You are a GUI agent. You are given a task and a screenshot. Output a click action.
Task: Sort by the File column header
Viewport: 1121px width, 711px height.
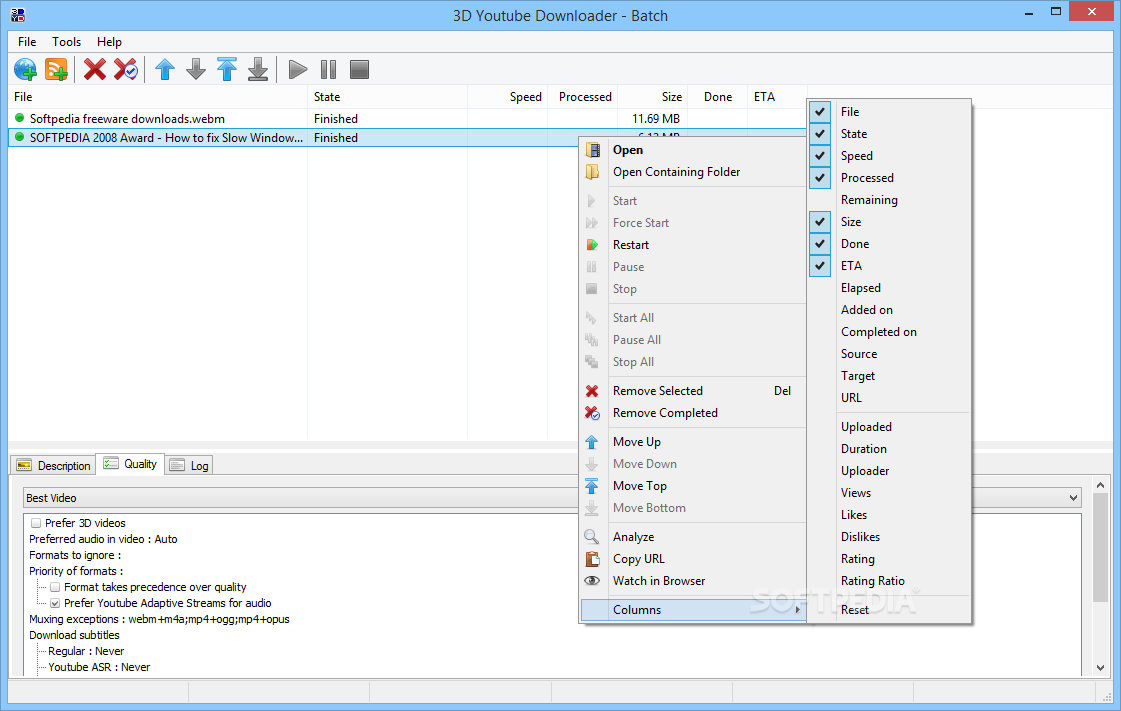click(x=157, y=97)
